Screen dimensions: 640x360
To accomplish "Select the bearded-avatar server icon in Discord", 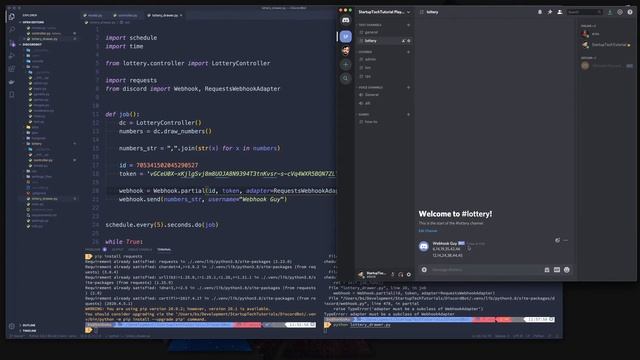I will (x=346, y=50).
